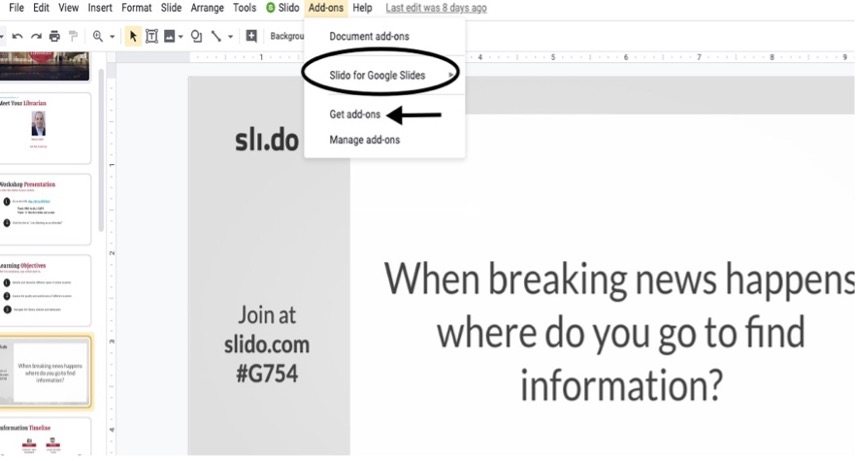The width and height of the screenshot is (858, 461).
Task: Expand Slido for Google Slides submenu
Action: pos(385,76)
